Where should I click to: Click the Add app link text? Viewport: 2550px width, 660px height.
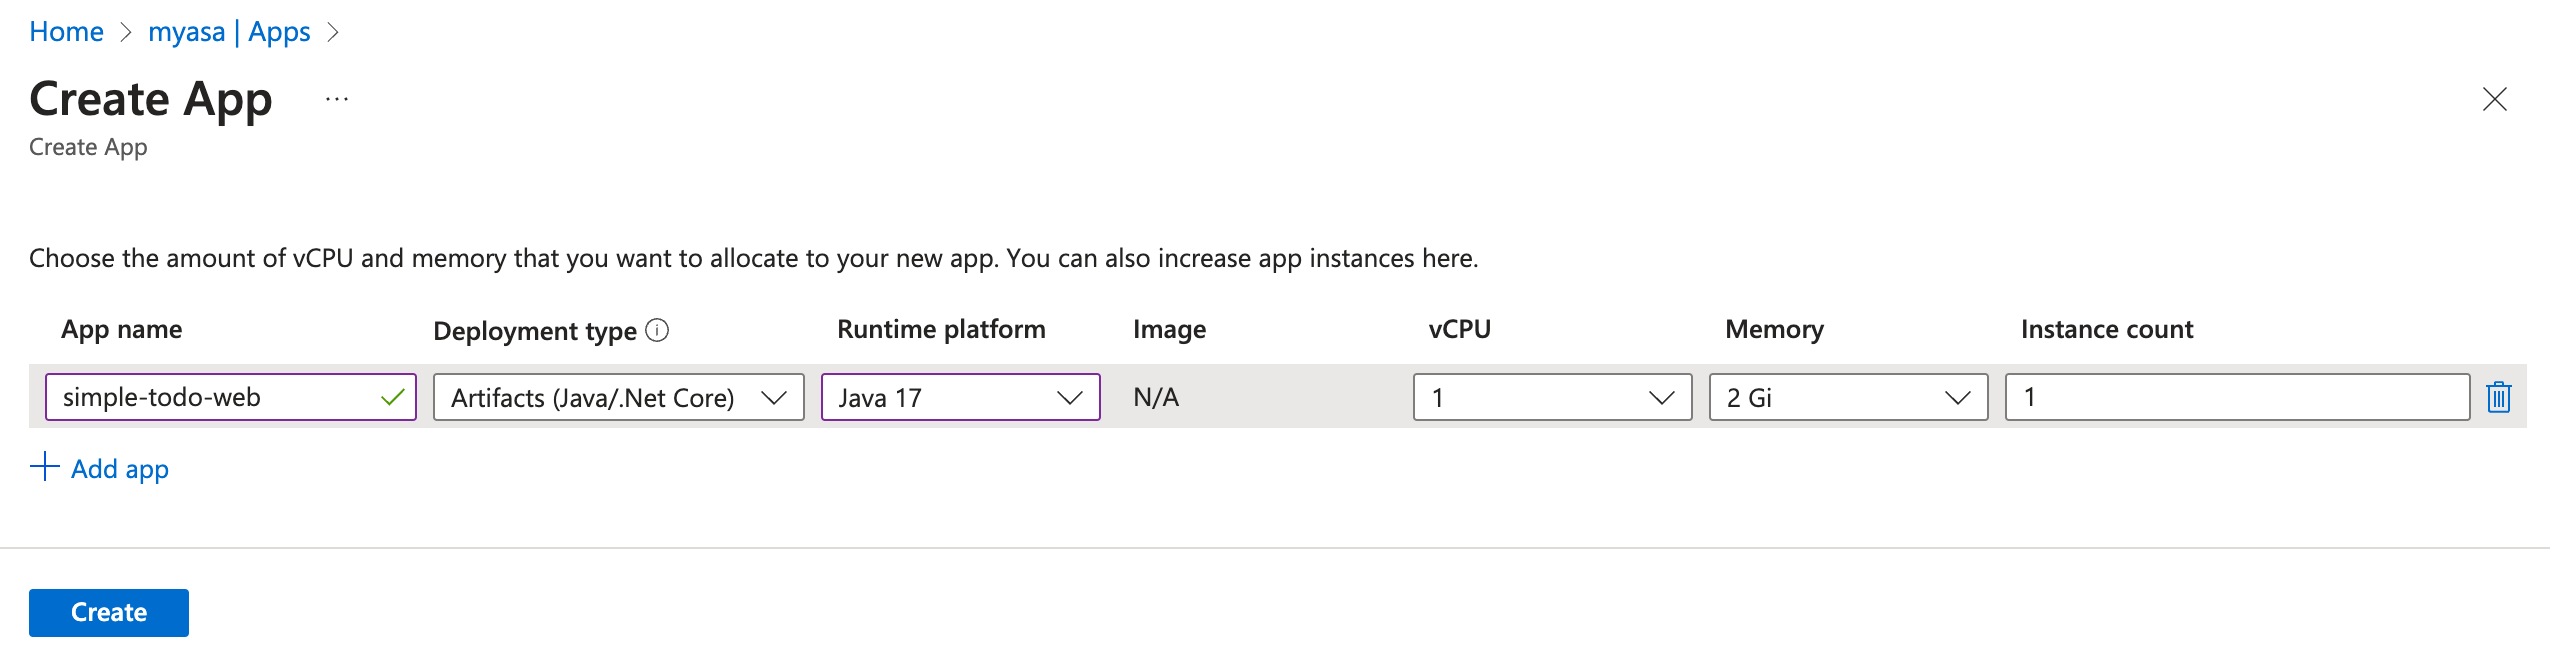(x=120, y=469)
